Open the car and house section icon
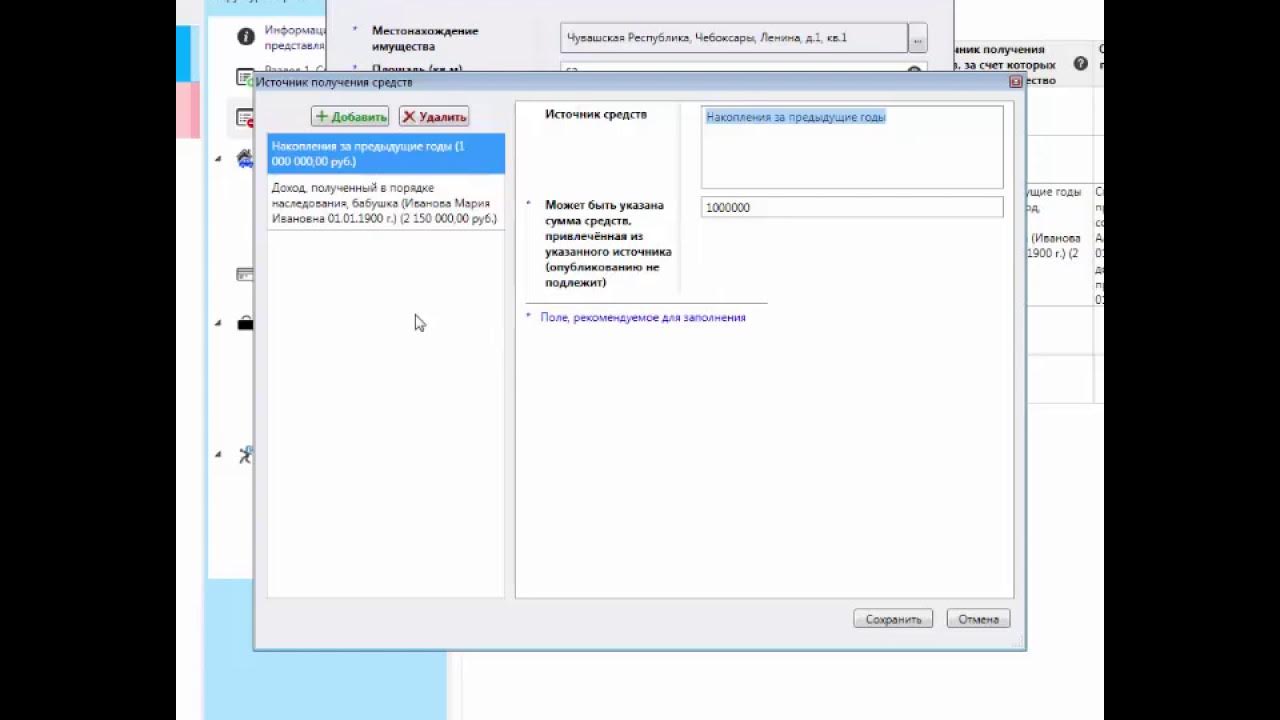The height and width of the screenshot is (720, 1280). [x=245, y=158]
